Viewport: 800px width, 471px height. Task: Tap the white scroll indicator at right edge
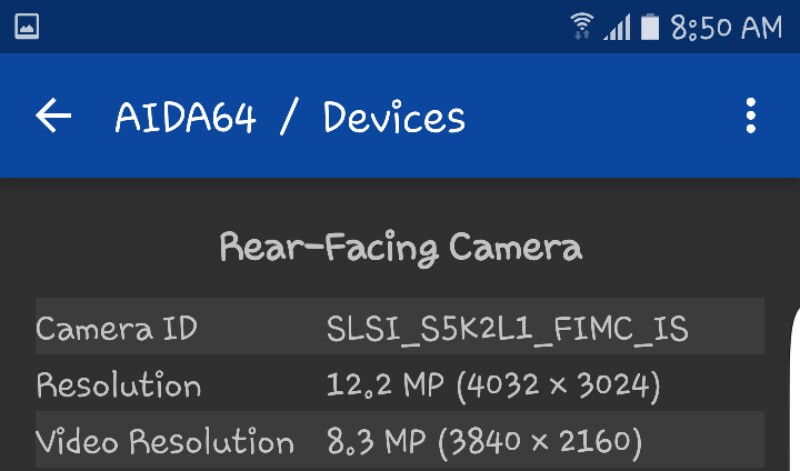point(795,388)
